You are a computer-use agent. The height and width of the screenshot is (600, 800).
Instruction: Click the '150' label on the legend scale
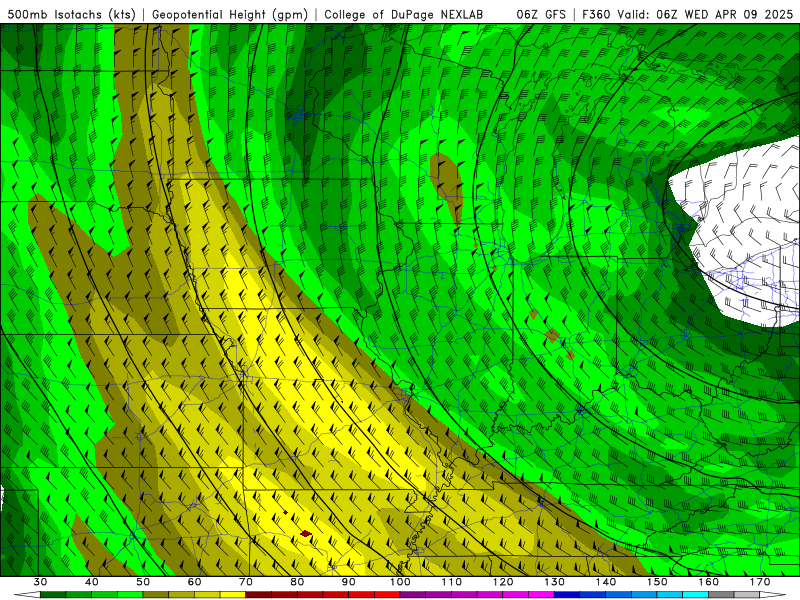click(657, 582)
